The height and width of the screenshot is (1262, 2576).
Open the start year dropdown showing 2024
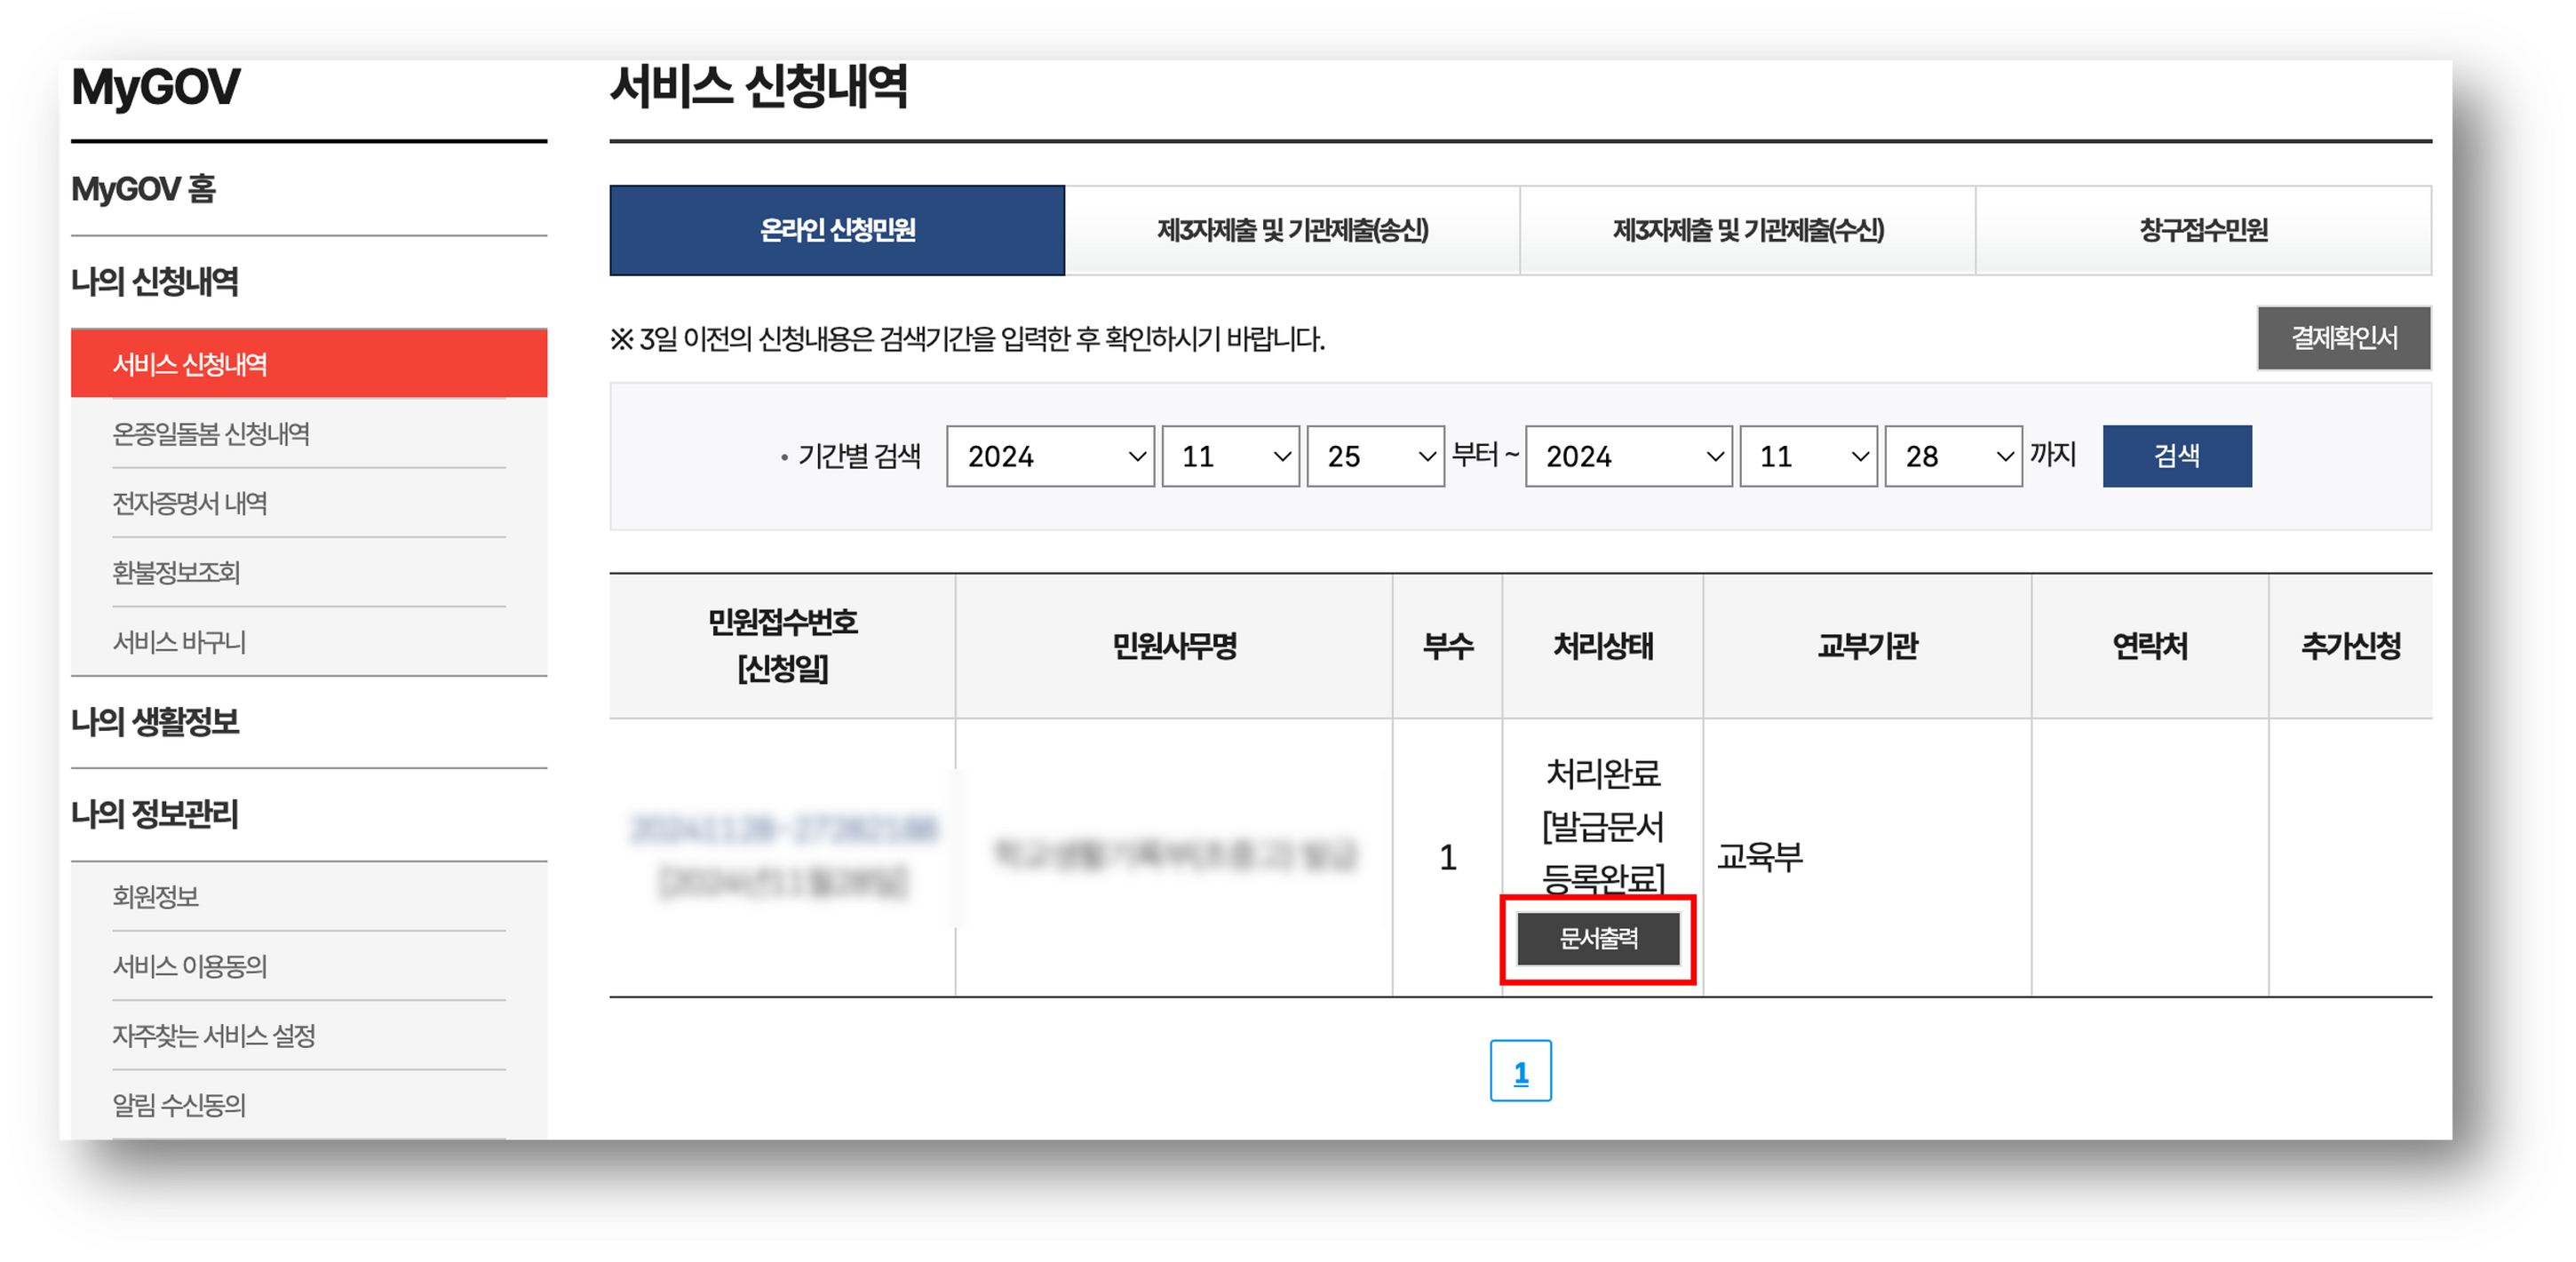click(1051, 456)
